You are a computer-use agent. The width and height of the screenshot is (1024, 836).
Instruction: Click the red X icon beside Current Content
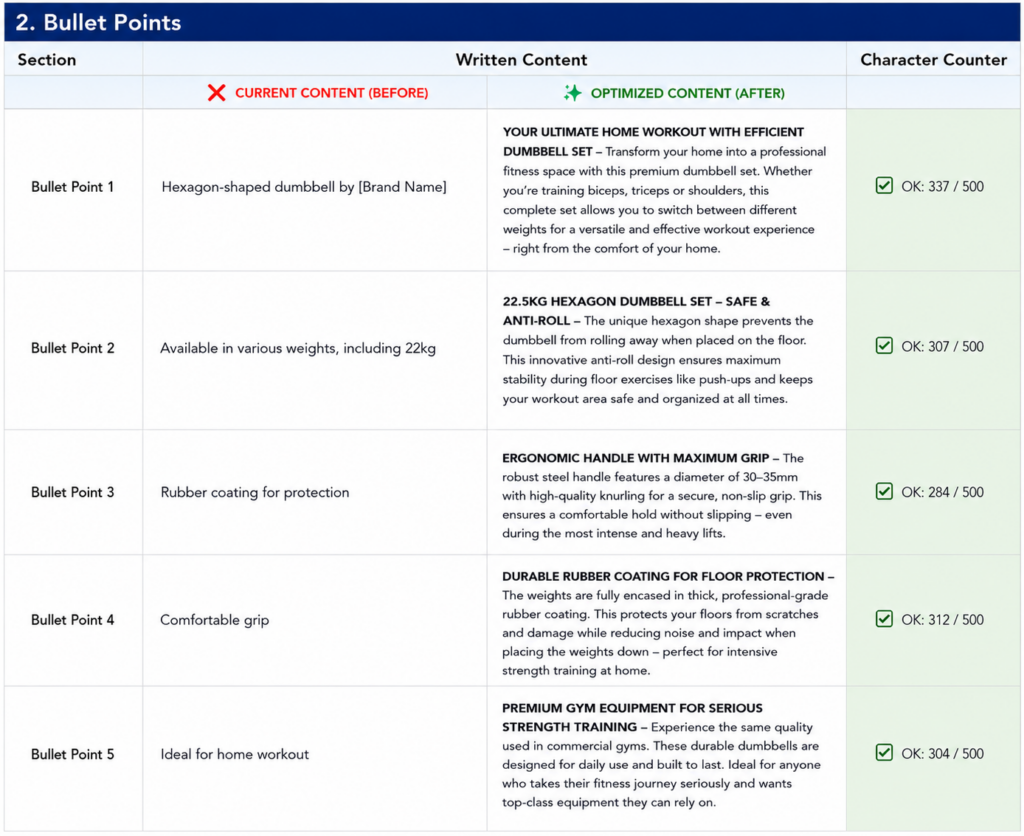216,93
